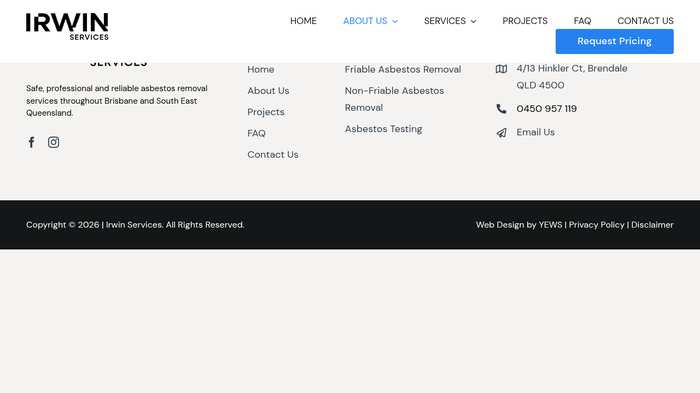Image resolution: width=700 pixels, height=393 pixels.
Task: Click the Email Us link
Action: (535, 132)
